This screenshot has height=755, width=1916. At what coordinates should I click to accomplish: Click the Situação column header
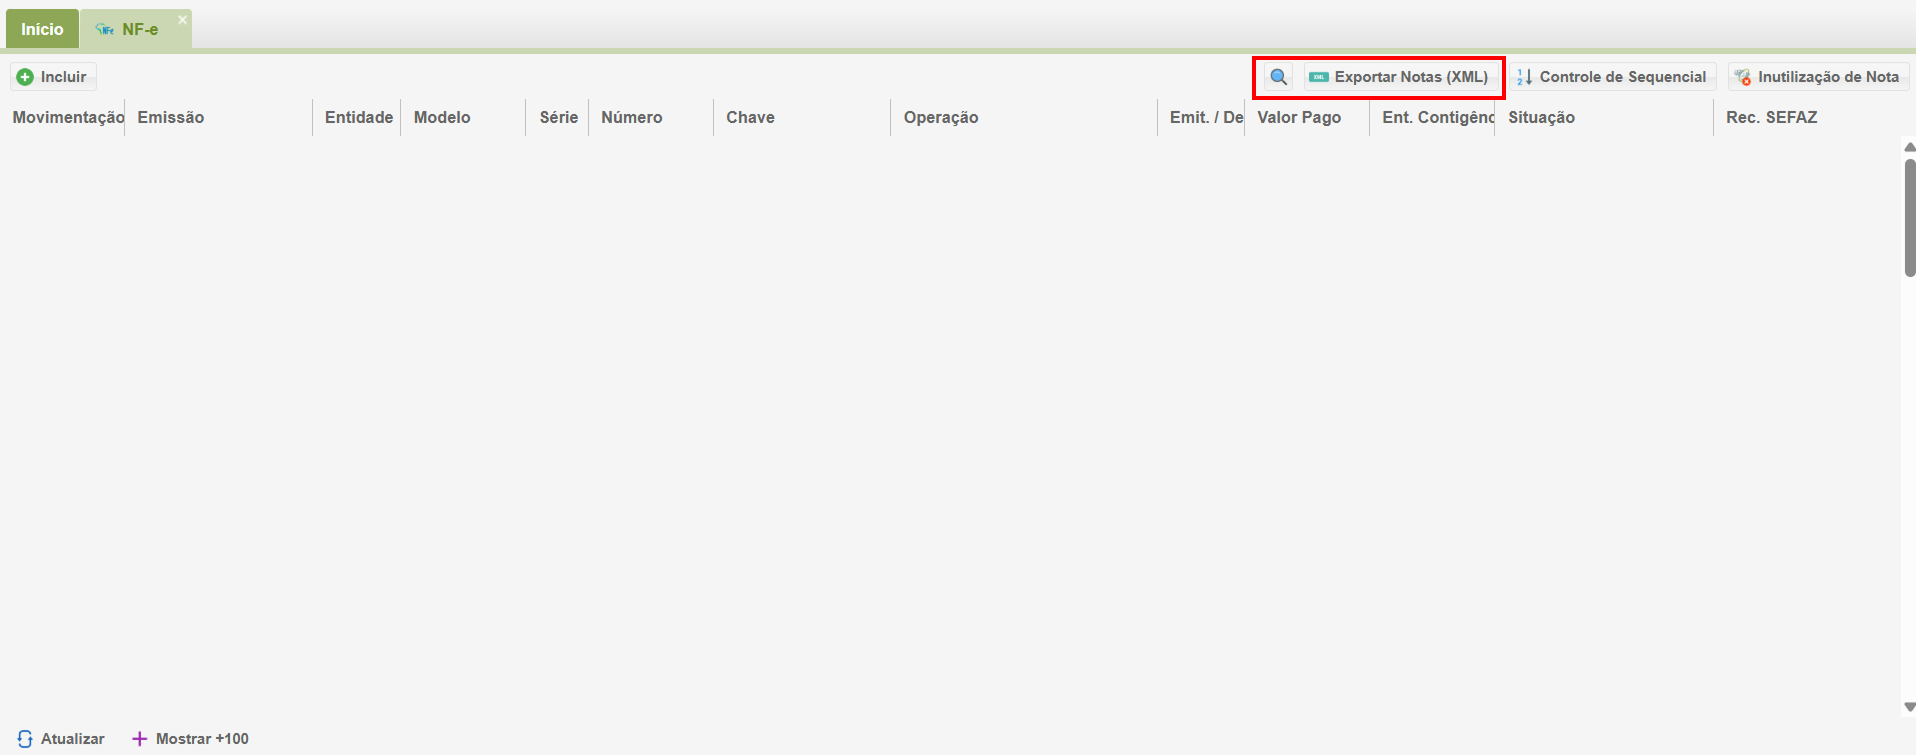tap(1604, 117)
